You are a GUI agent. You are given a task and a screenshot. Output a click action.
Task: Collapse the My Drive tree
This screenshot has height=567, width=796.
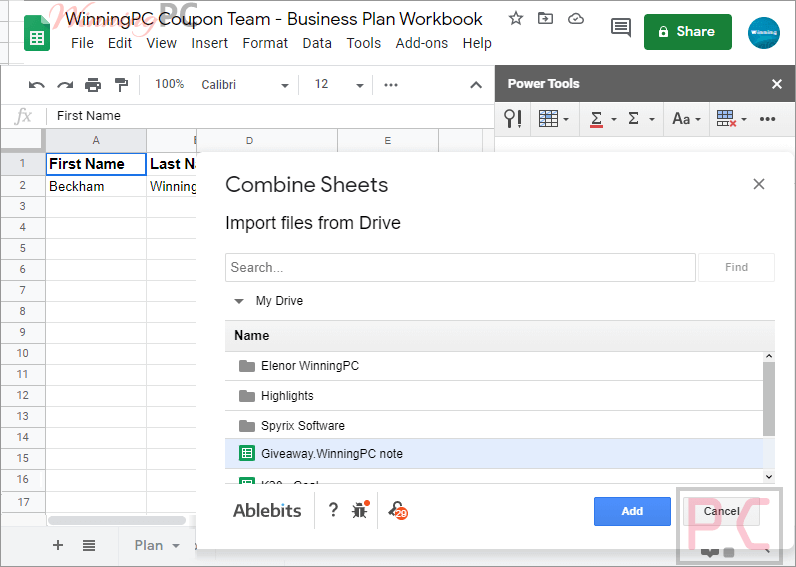click(x=239, y=301)
